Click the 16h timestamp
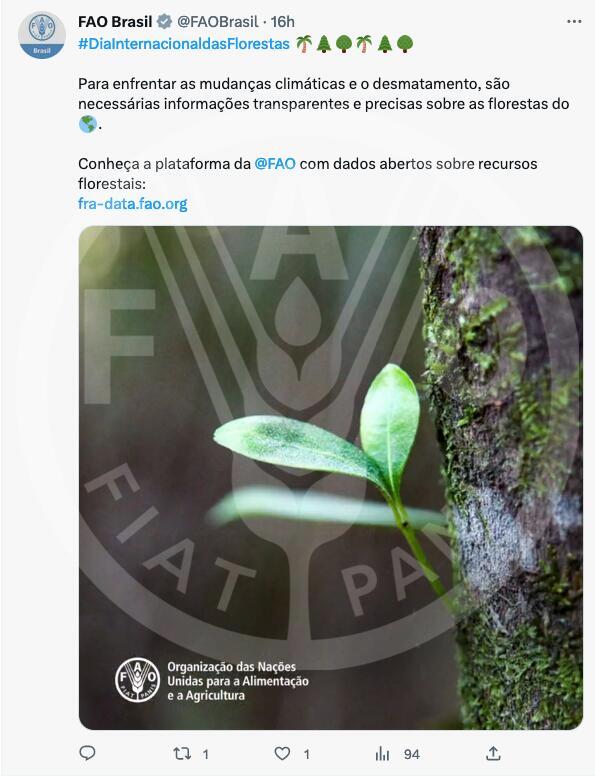 tap(283, 22)
